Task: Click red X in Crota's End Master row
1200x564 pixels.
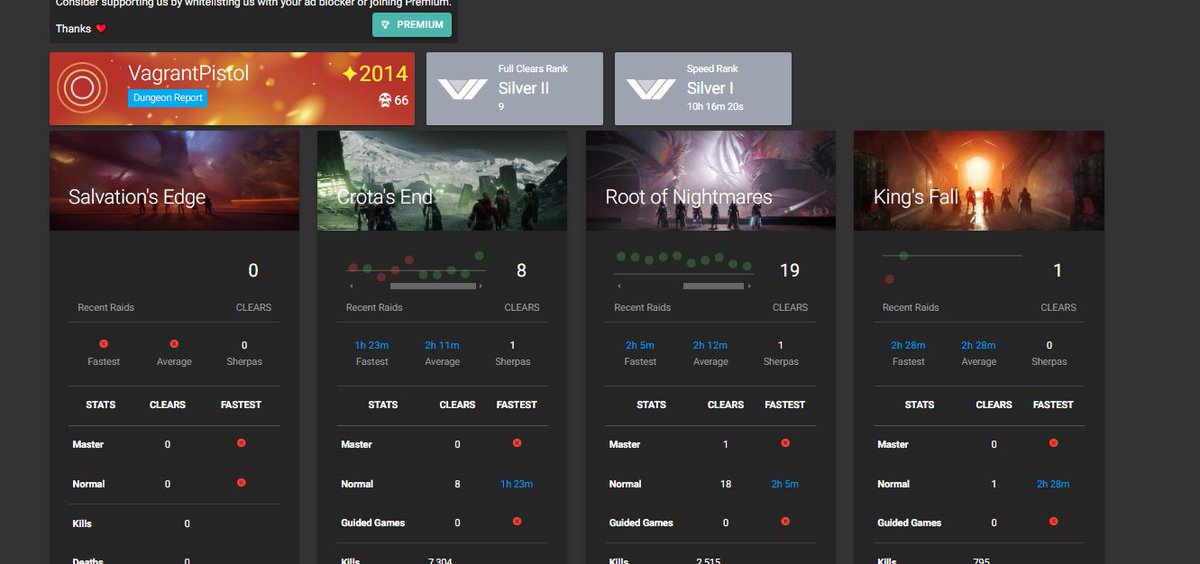Action: [517, 443]
